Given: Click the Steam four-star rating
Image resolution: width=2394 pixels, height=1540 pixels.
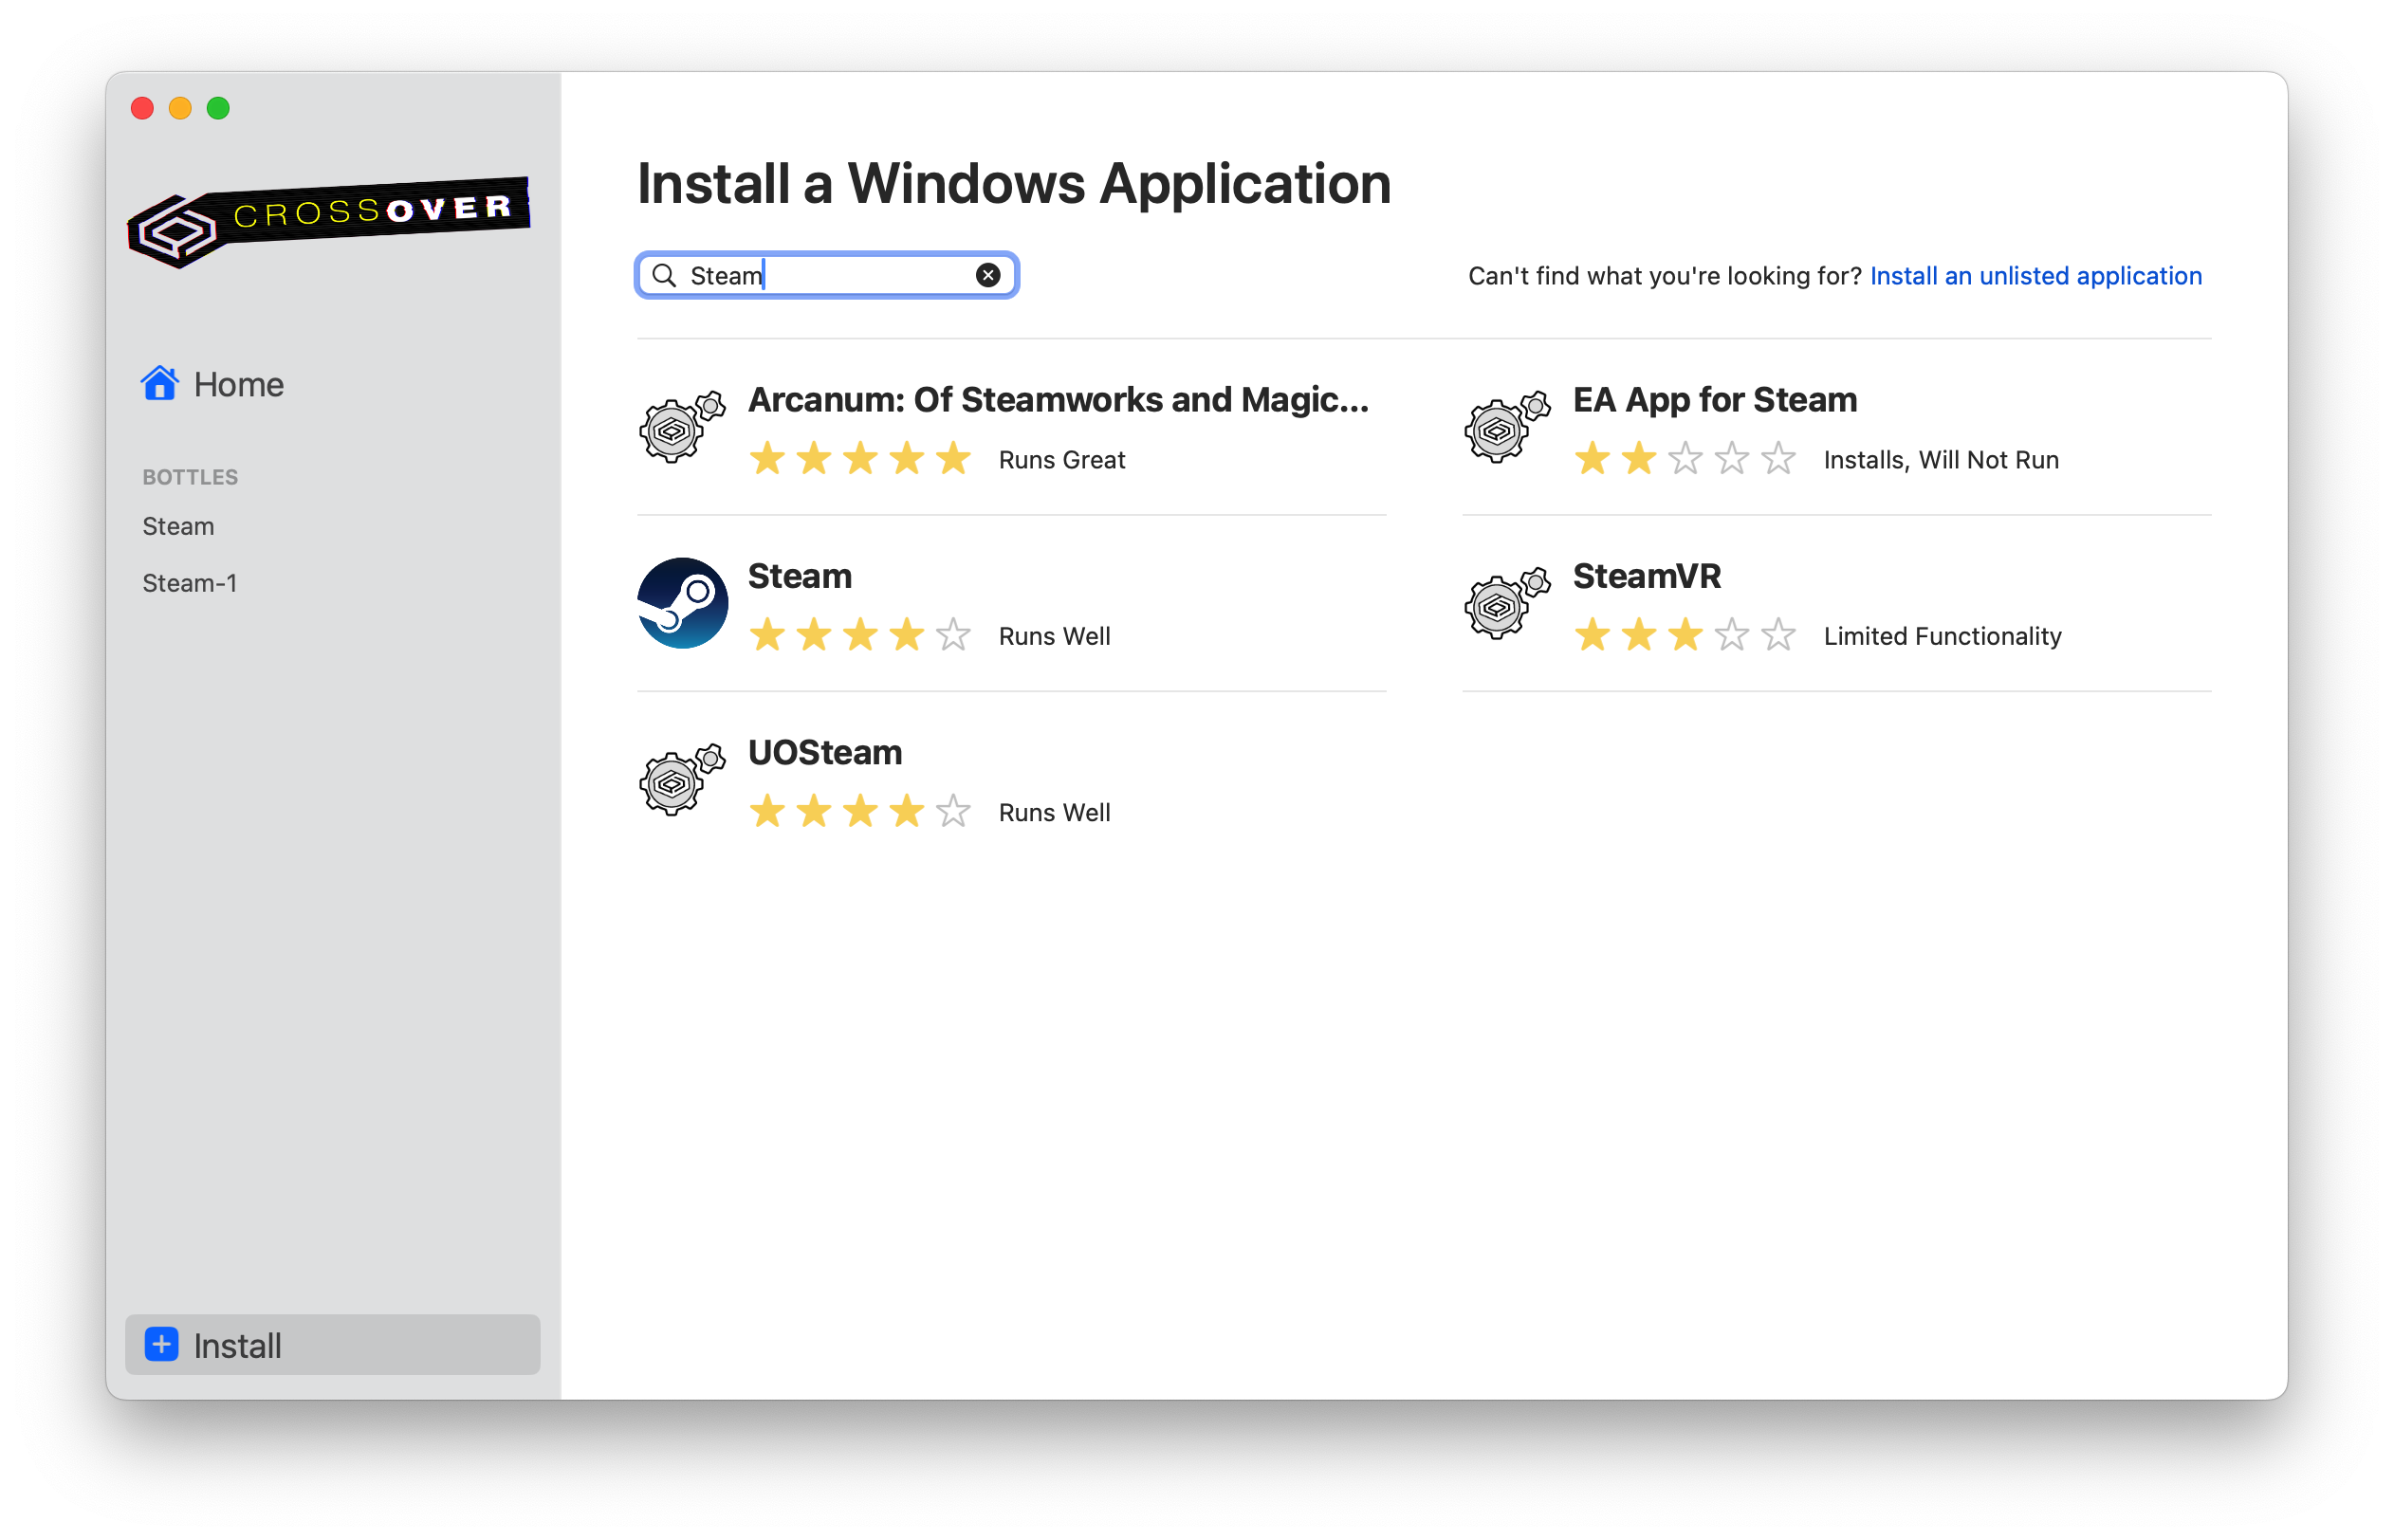Looking at the screenshot, I should coord(861,636).
